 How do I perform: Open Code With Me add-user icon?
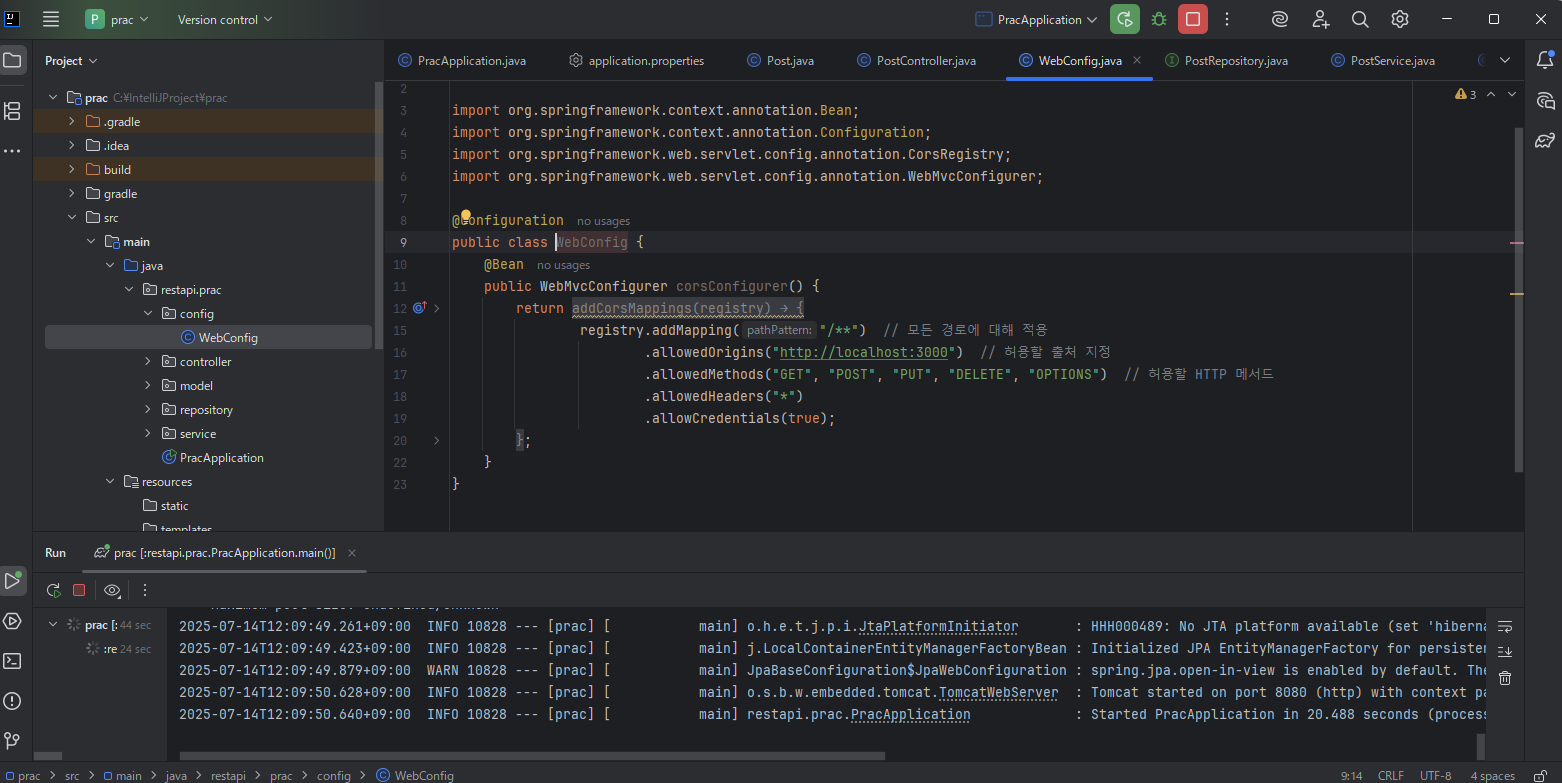[1321, 19]
